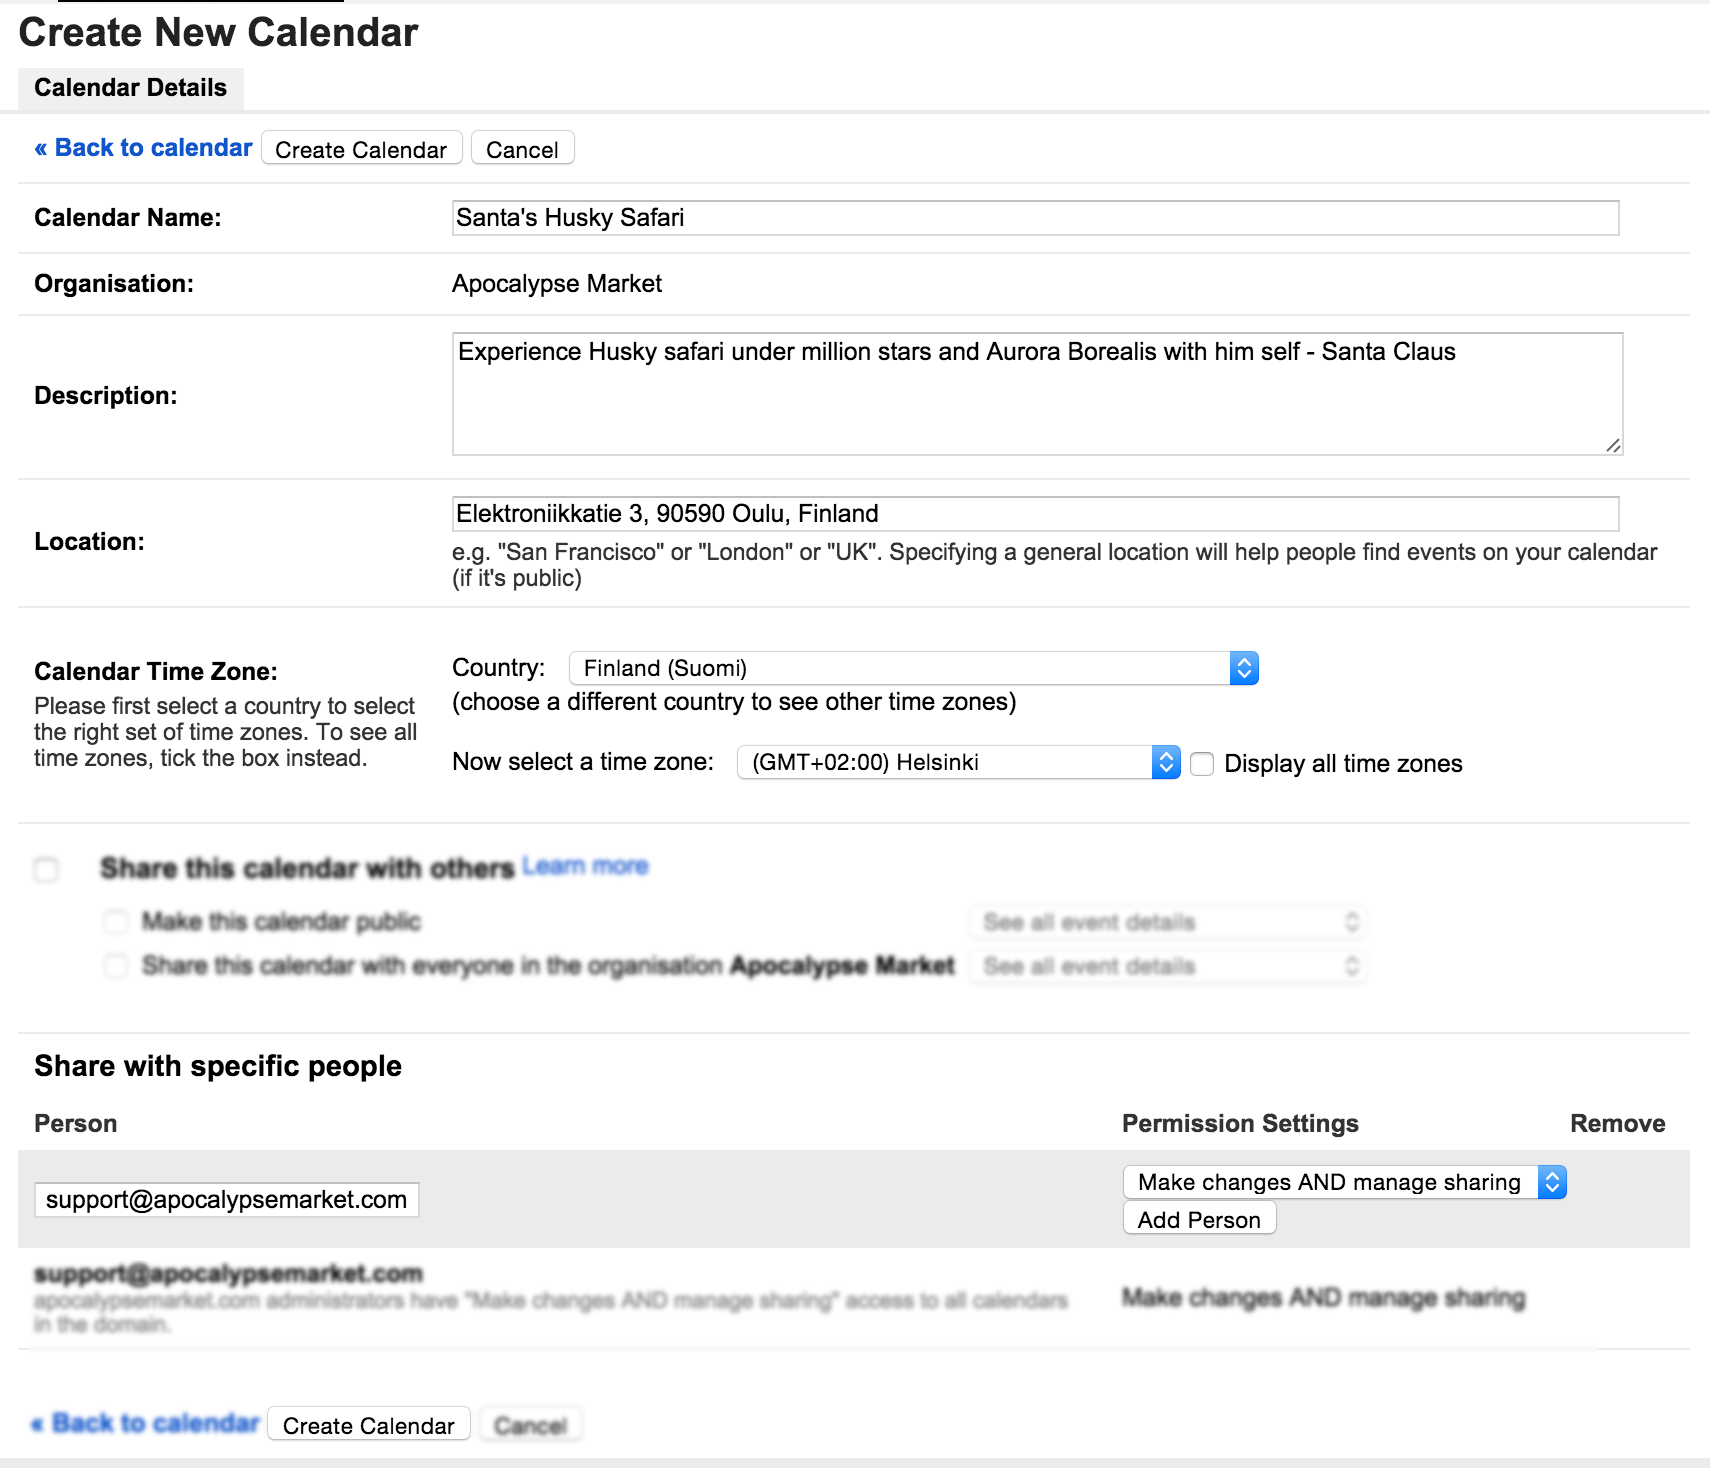
Task: Open the Helsinki time zone dropdown
Action: 957,763
